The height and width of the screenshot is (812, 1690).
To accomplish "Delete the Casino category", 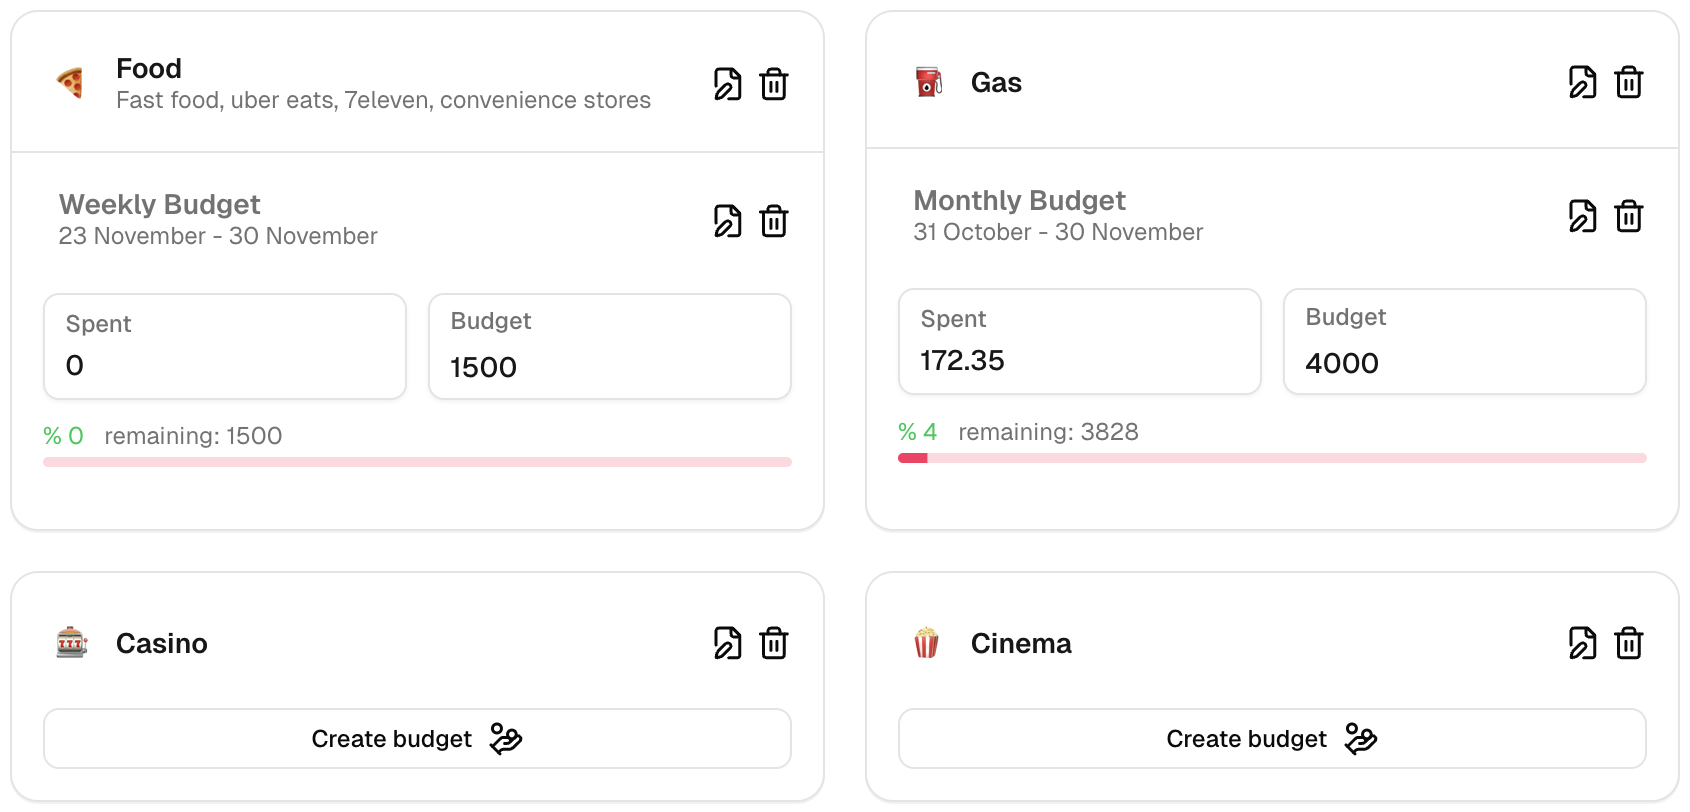I will pyautogui.click(x=774, y=643).
